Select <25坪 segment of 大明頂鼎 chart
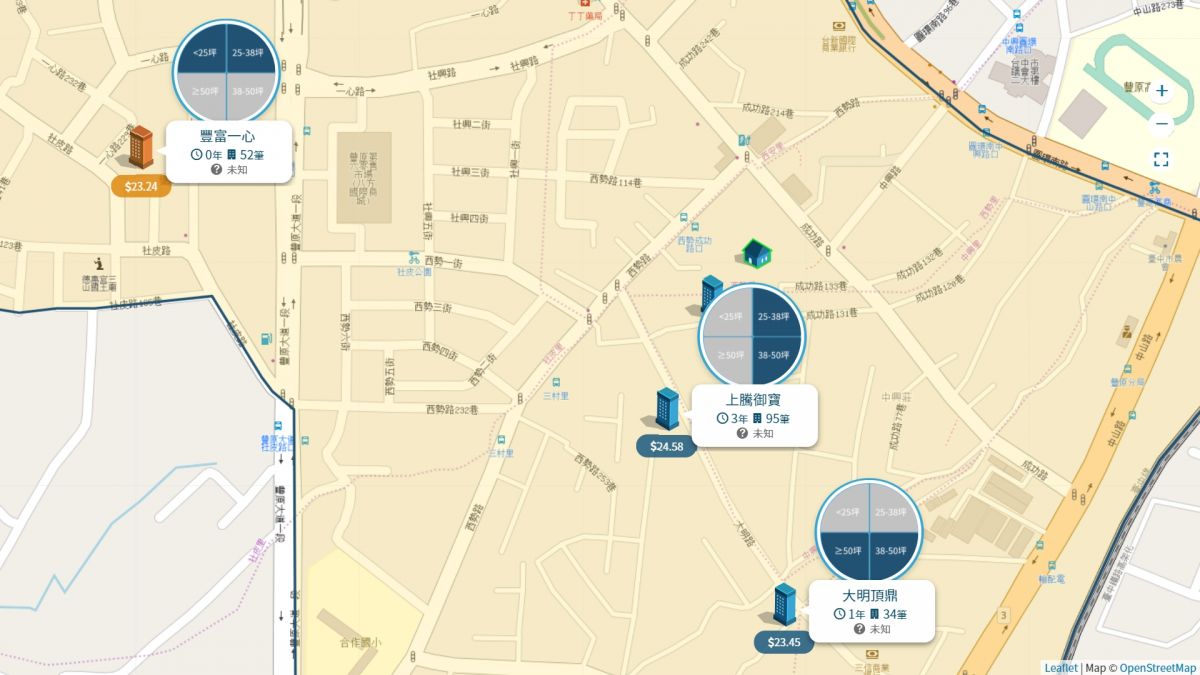This screenshot has height=675, width=1200. [846, 512]
